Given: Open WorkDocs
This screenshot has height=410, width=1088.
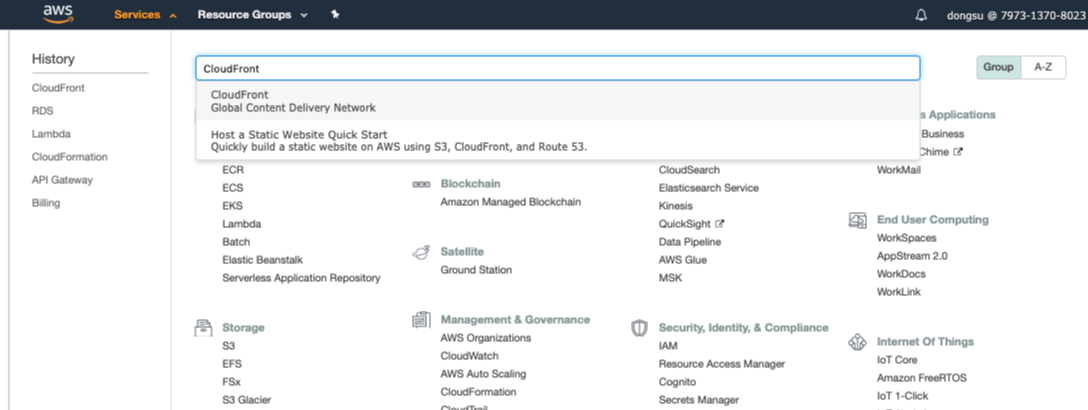Looking at the screenshot, I should [x=901, y=274].
